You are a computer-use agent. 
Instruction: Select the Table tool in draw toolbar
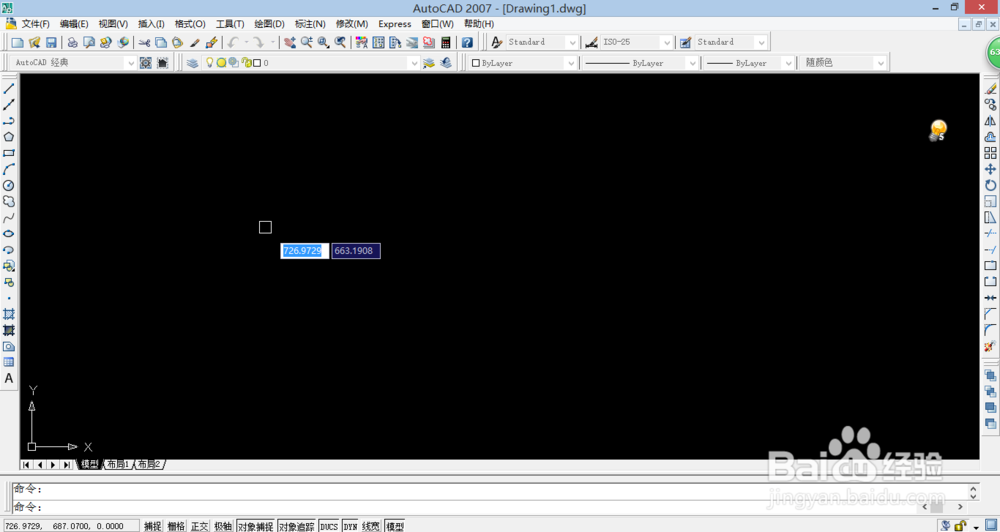(x=9, y=362)
